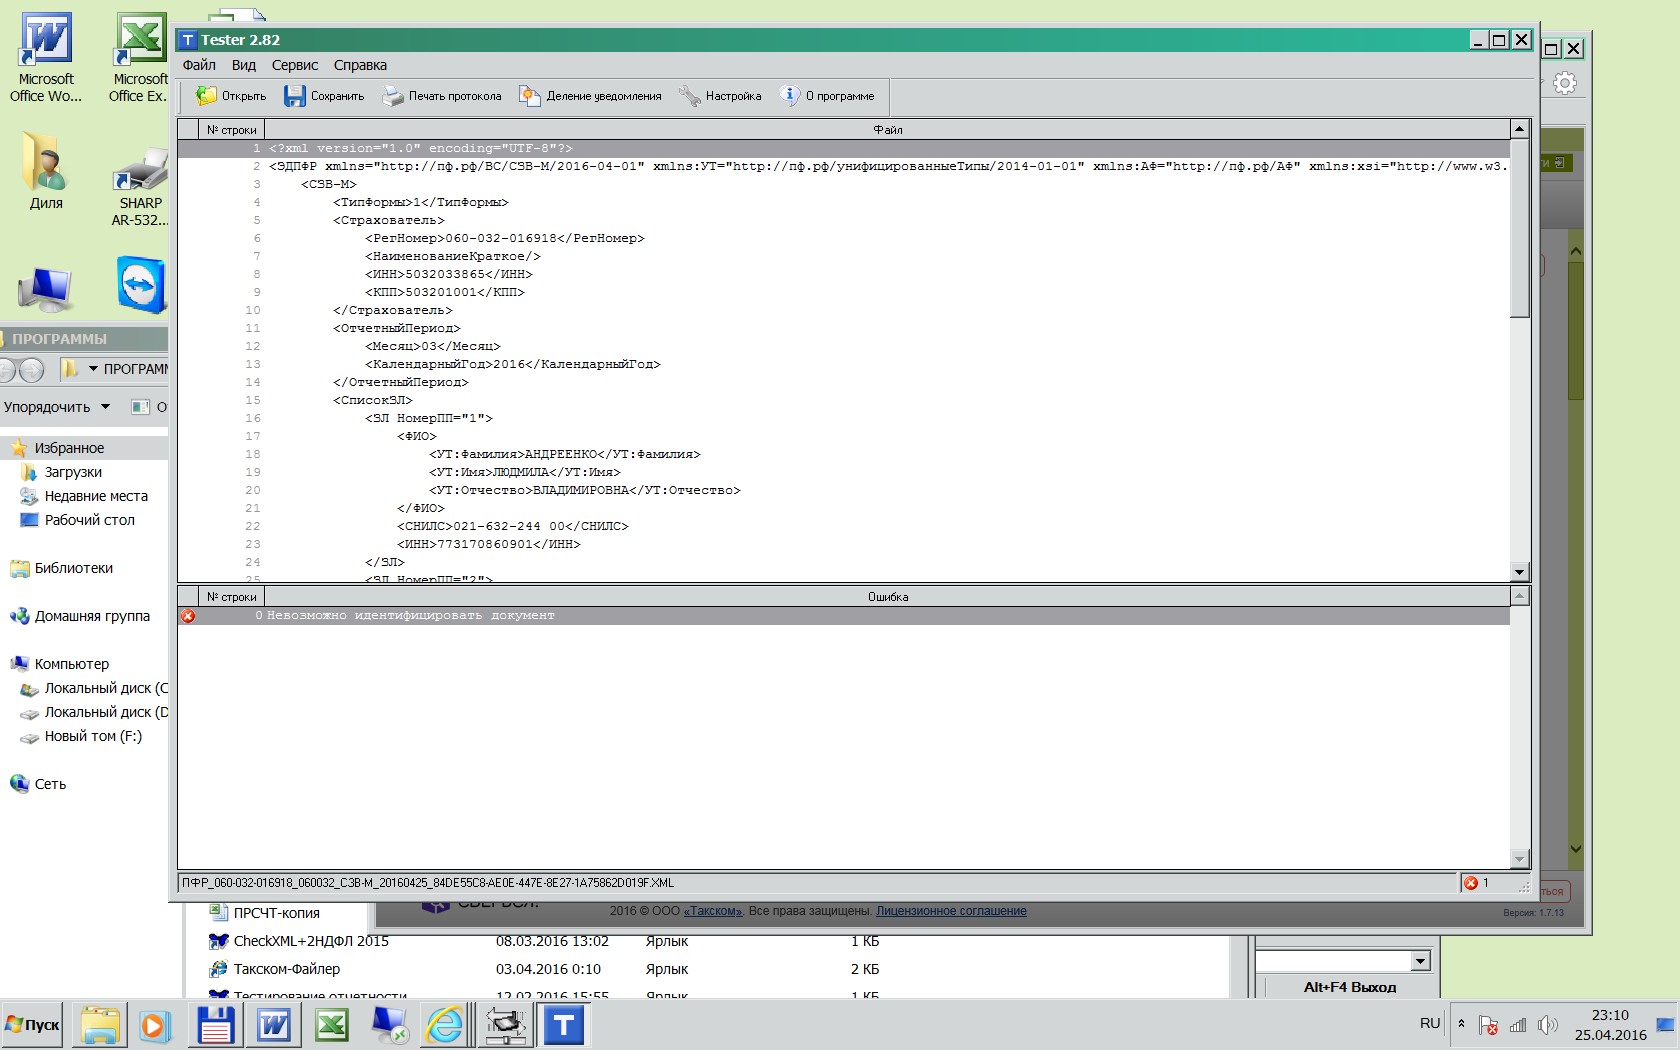The width and height of the screenshot is (1680, 1050).
Task: Open Лицензионное соглашение link
Action: tap(951, 911)
